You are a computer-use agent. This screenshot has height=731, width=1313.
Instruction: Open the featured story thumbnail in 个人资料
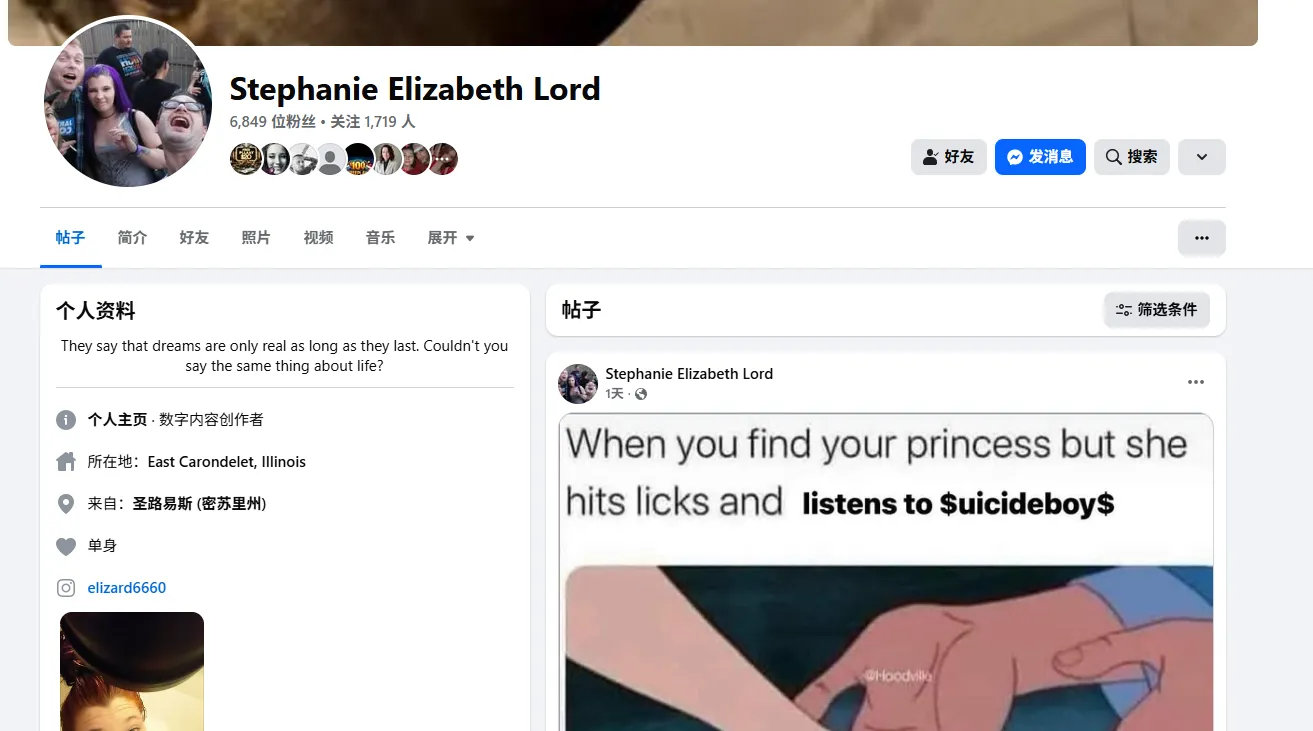(x=132, y=671)
